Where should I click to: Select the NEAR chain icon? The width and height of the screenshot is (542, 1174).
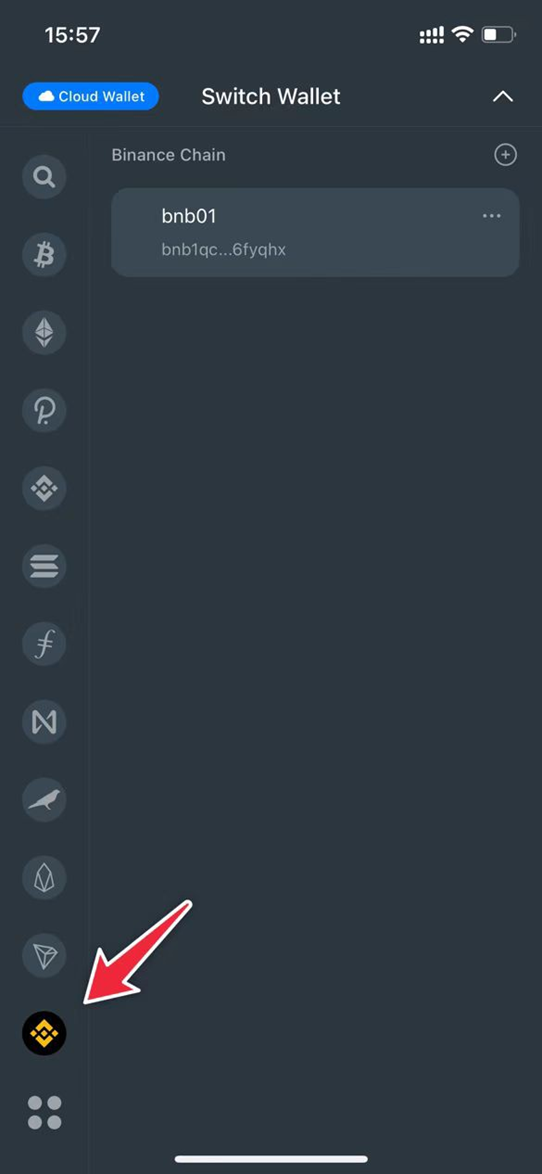44,723
